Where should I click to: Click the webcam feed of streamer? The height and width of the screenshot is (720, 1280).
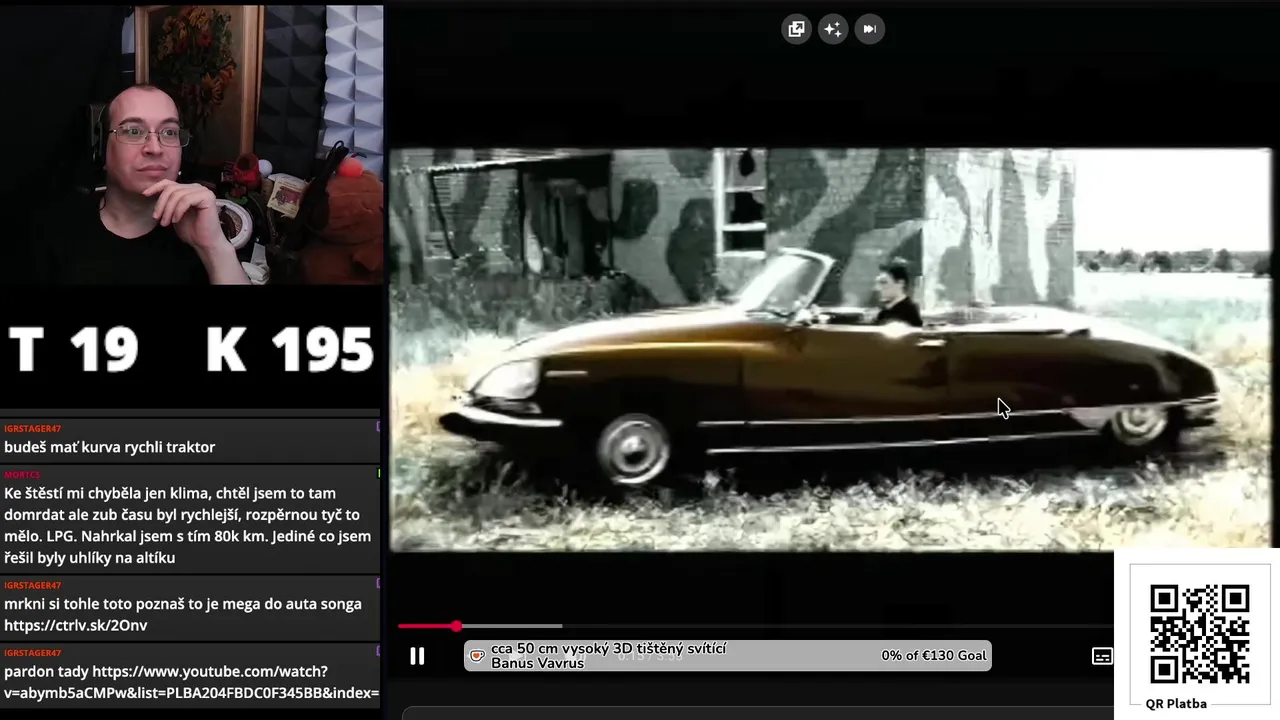(x=191, y=145)
